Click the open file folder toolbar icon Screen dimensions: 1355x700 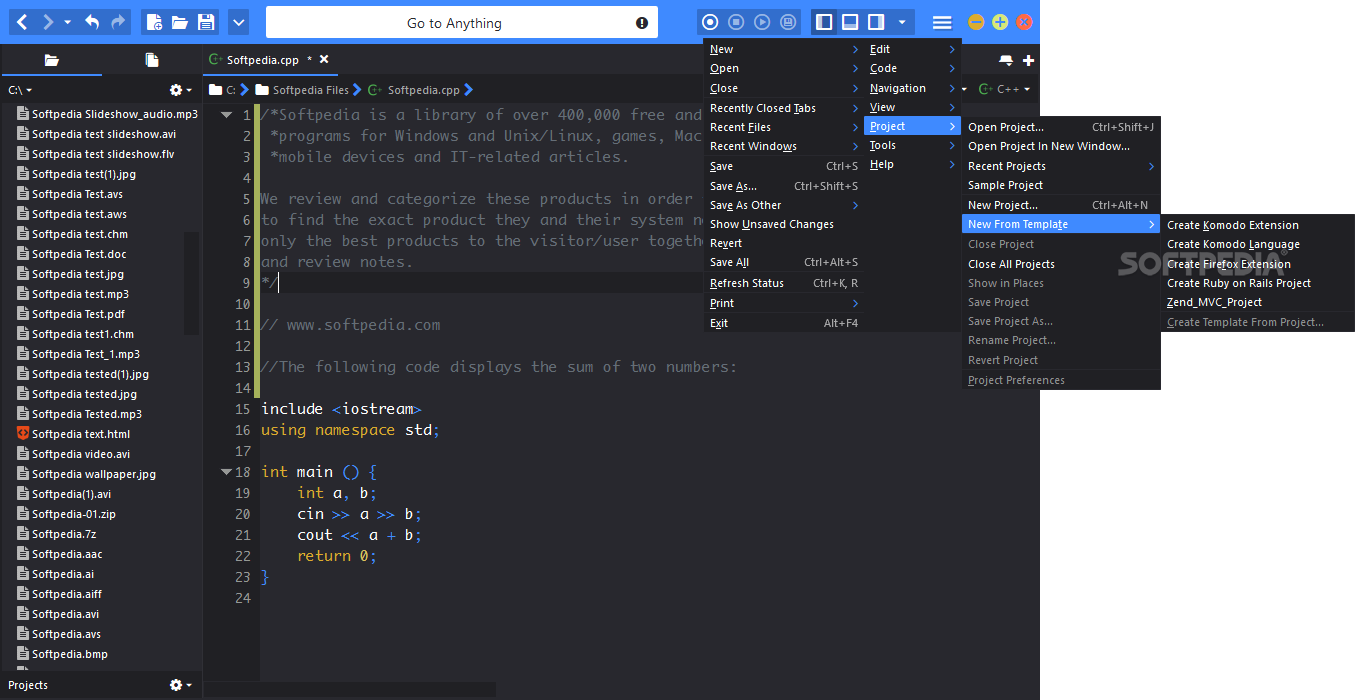(180, 22)
